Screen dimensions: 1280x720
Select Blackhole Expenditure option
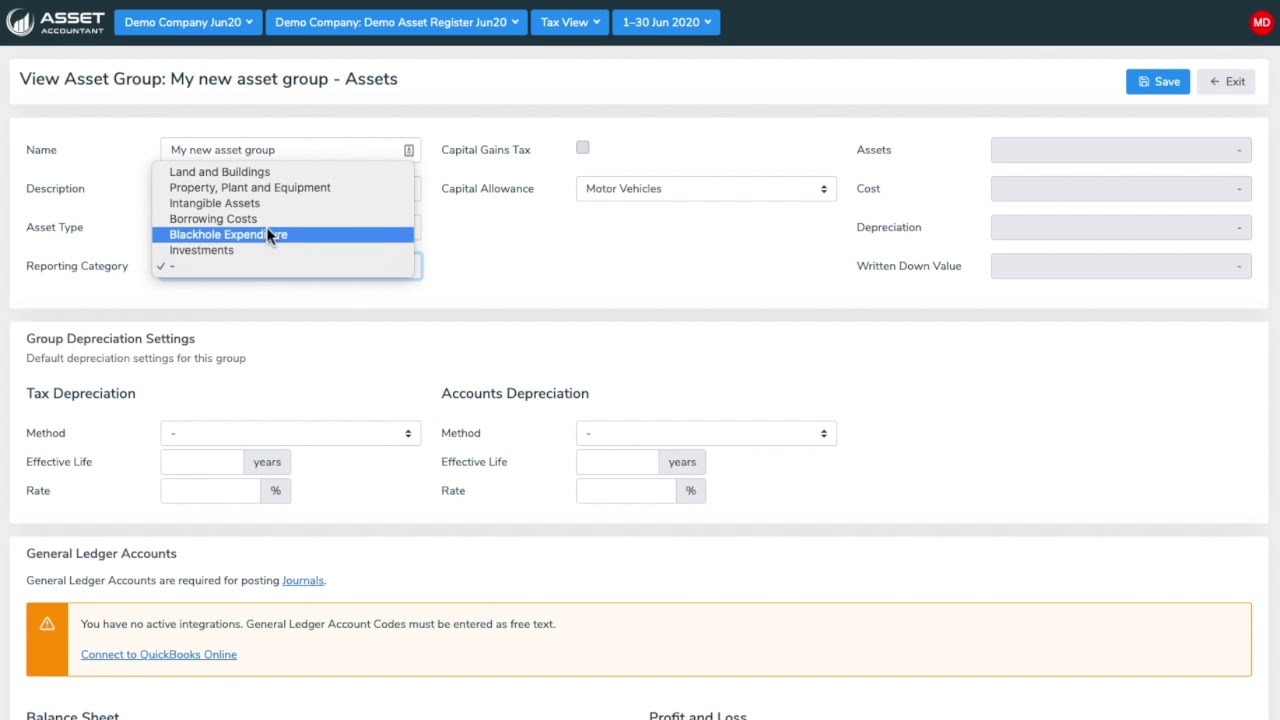pos(283,235)
